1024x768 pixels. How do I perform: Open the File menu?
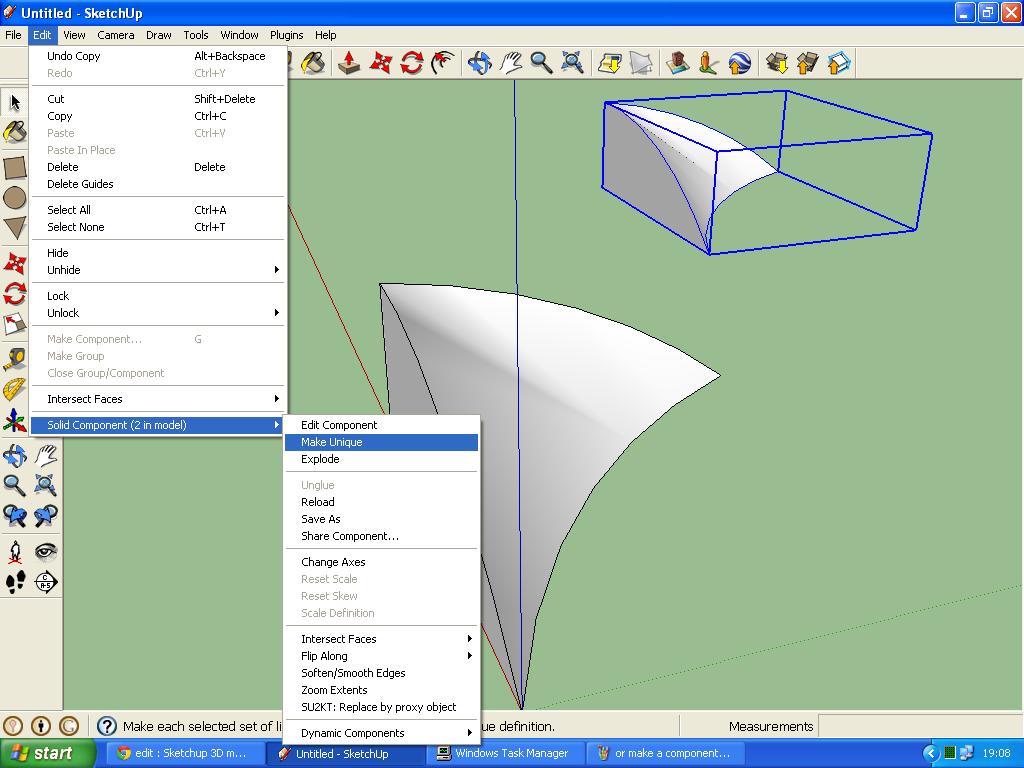pos(13,35)
